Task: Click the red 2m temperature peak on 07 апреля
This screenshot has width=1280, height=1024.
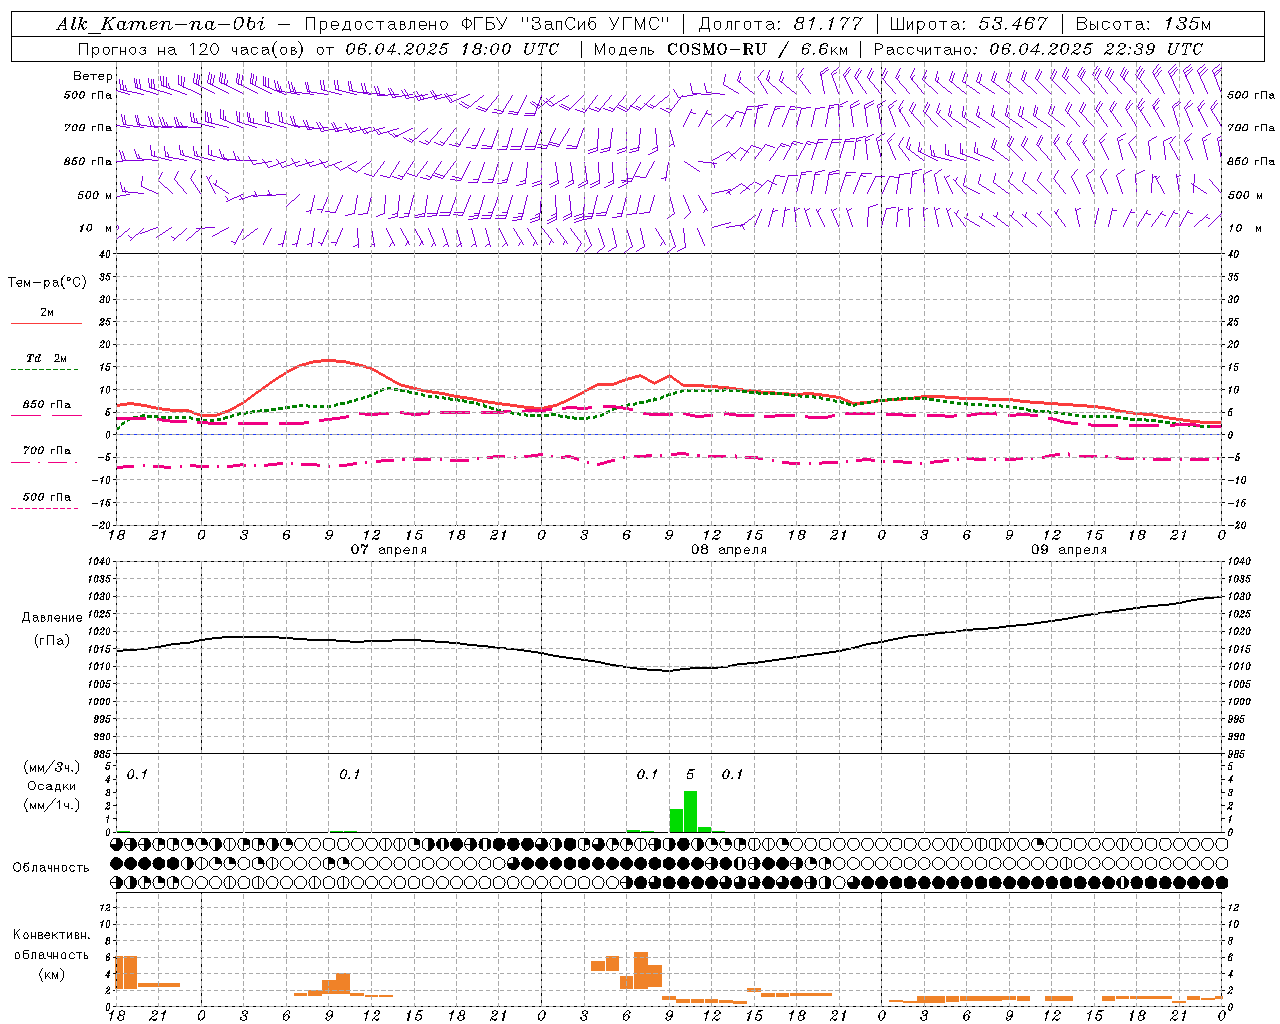Action: [328, 360]
